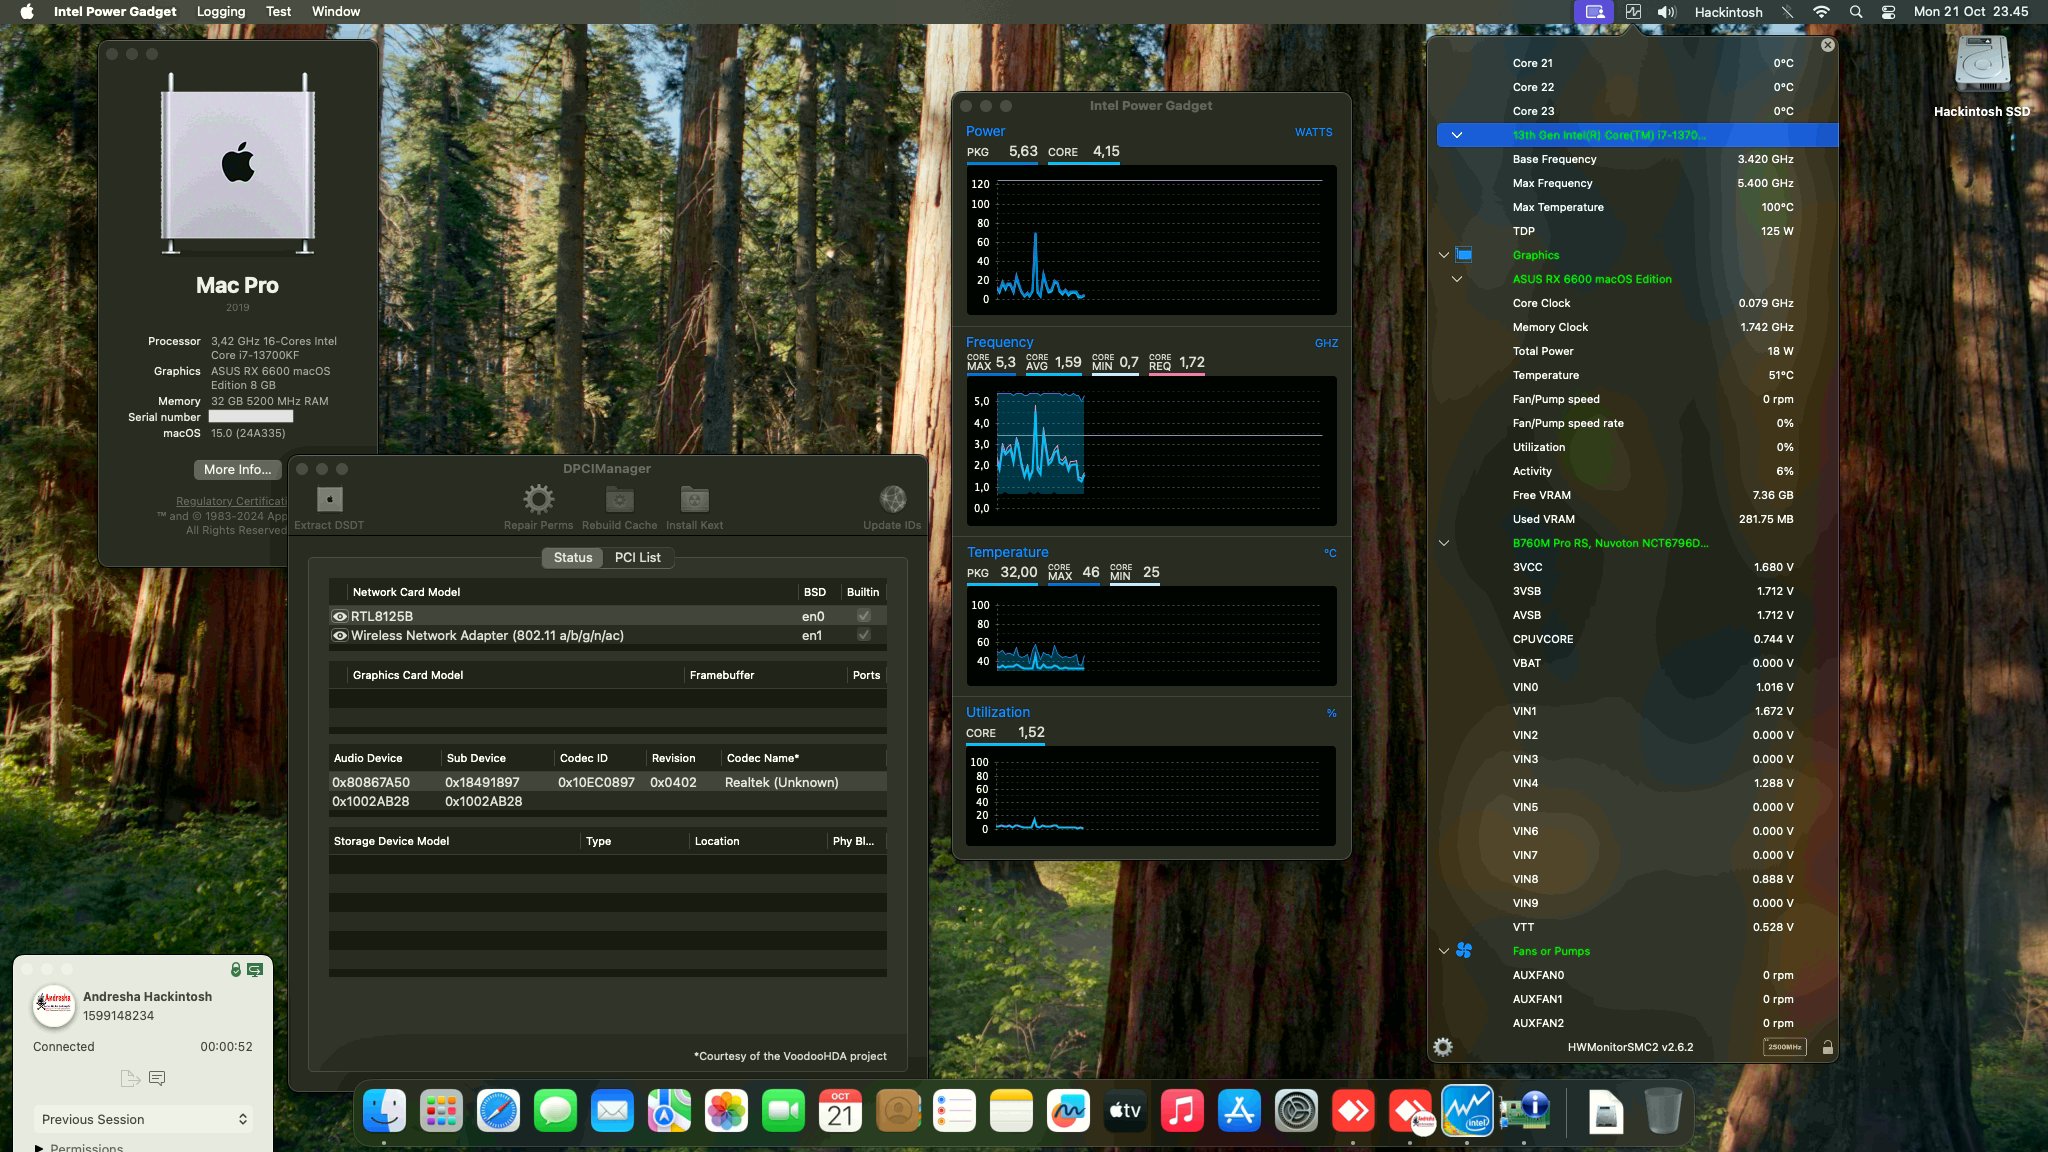
Task: Open Safari from the Dock
Action: click(498, 1110)
